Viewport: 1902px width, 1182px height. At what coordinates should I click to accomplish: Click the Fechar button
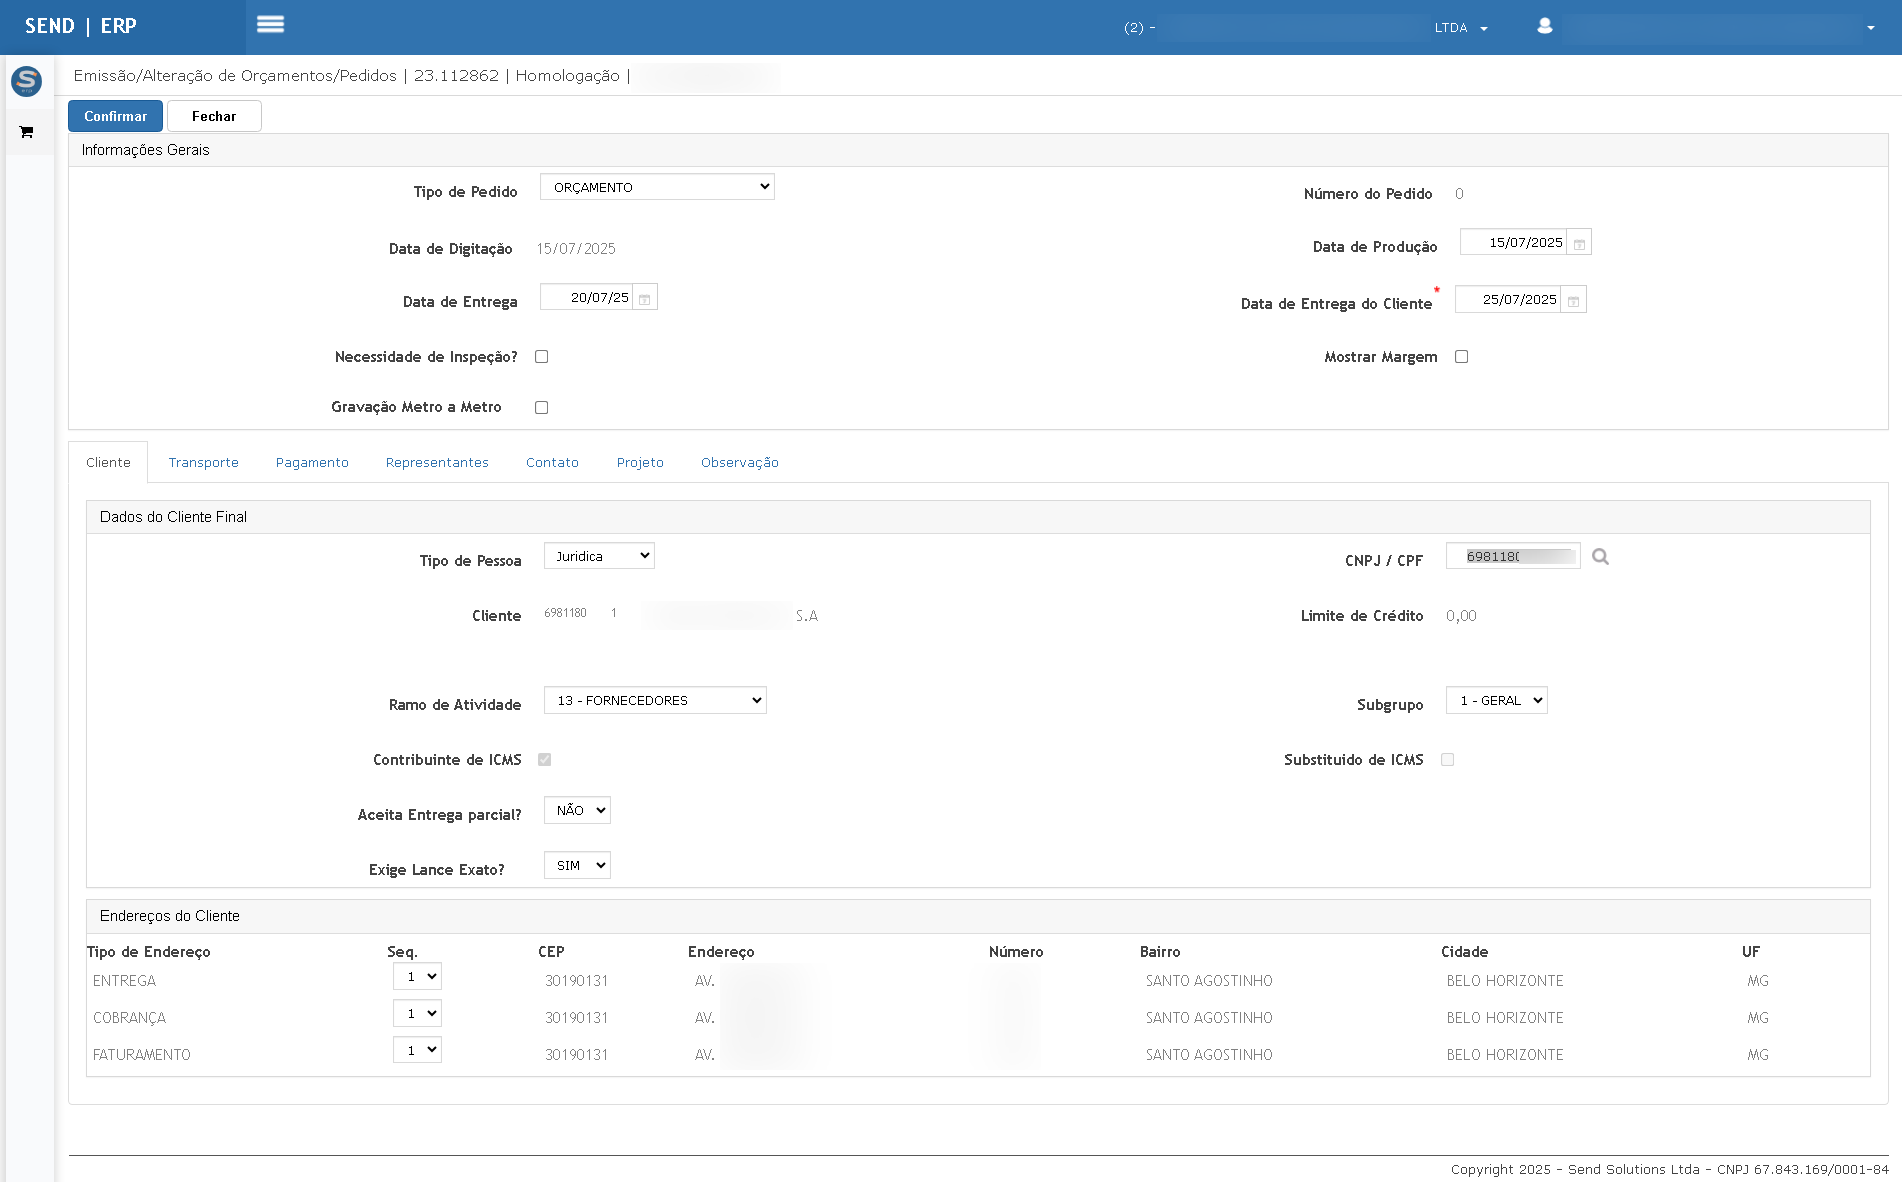tap(214, 116)
